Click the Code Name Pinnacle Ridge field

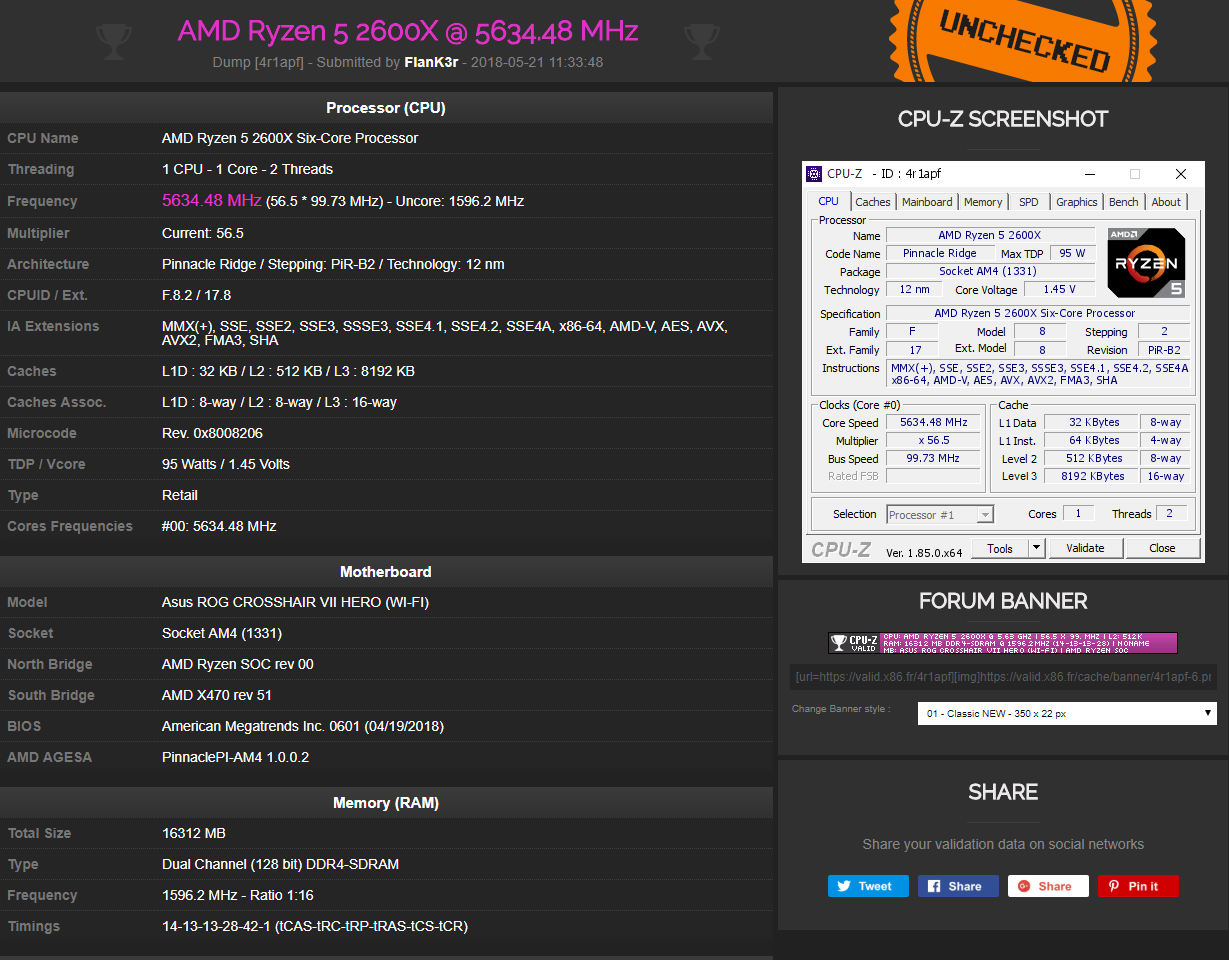[939, 254]
